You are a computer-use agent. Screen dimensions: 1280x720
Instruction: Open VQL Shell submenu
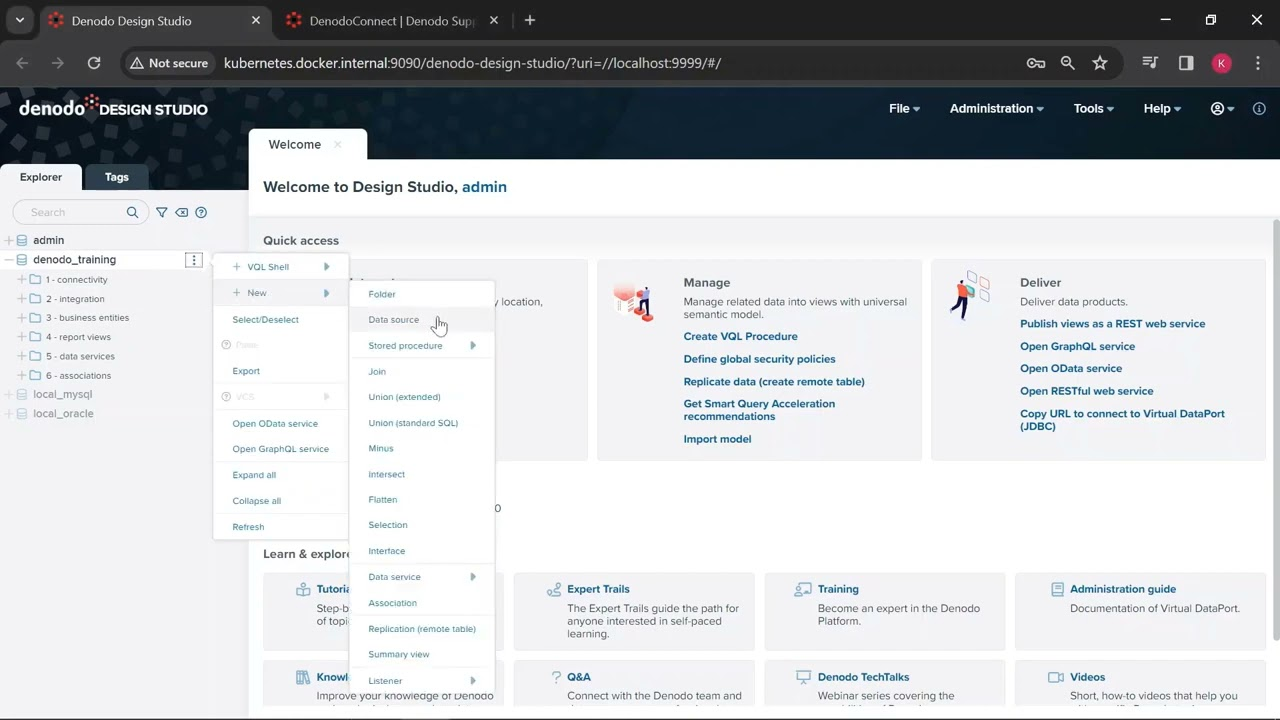pos(280,267)
